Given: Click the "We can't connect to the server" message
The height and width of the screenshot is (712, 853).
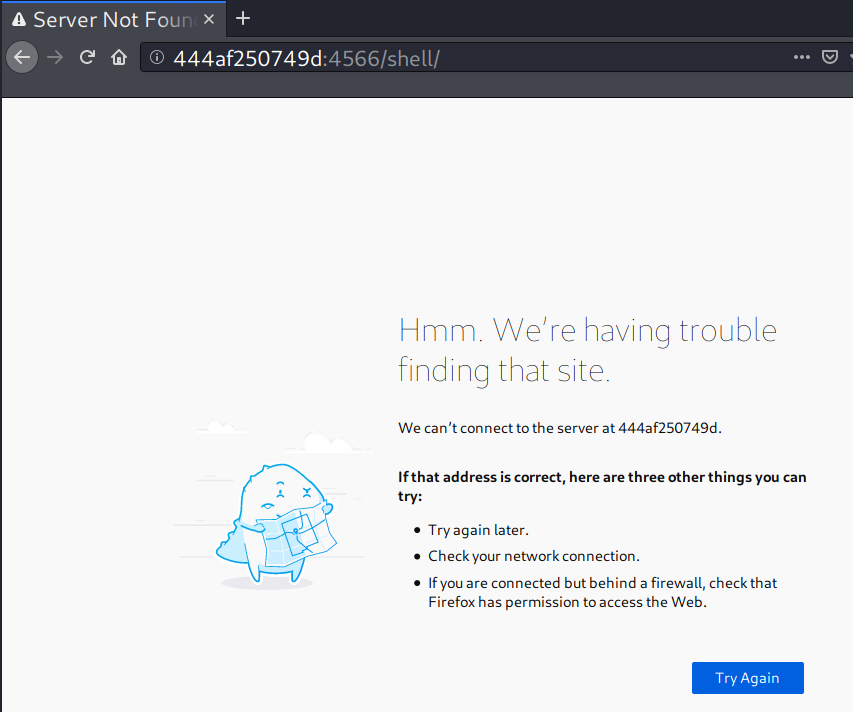Looking at the screenshot, I should click(x=559, y=428).
